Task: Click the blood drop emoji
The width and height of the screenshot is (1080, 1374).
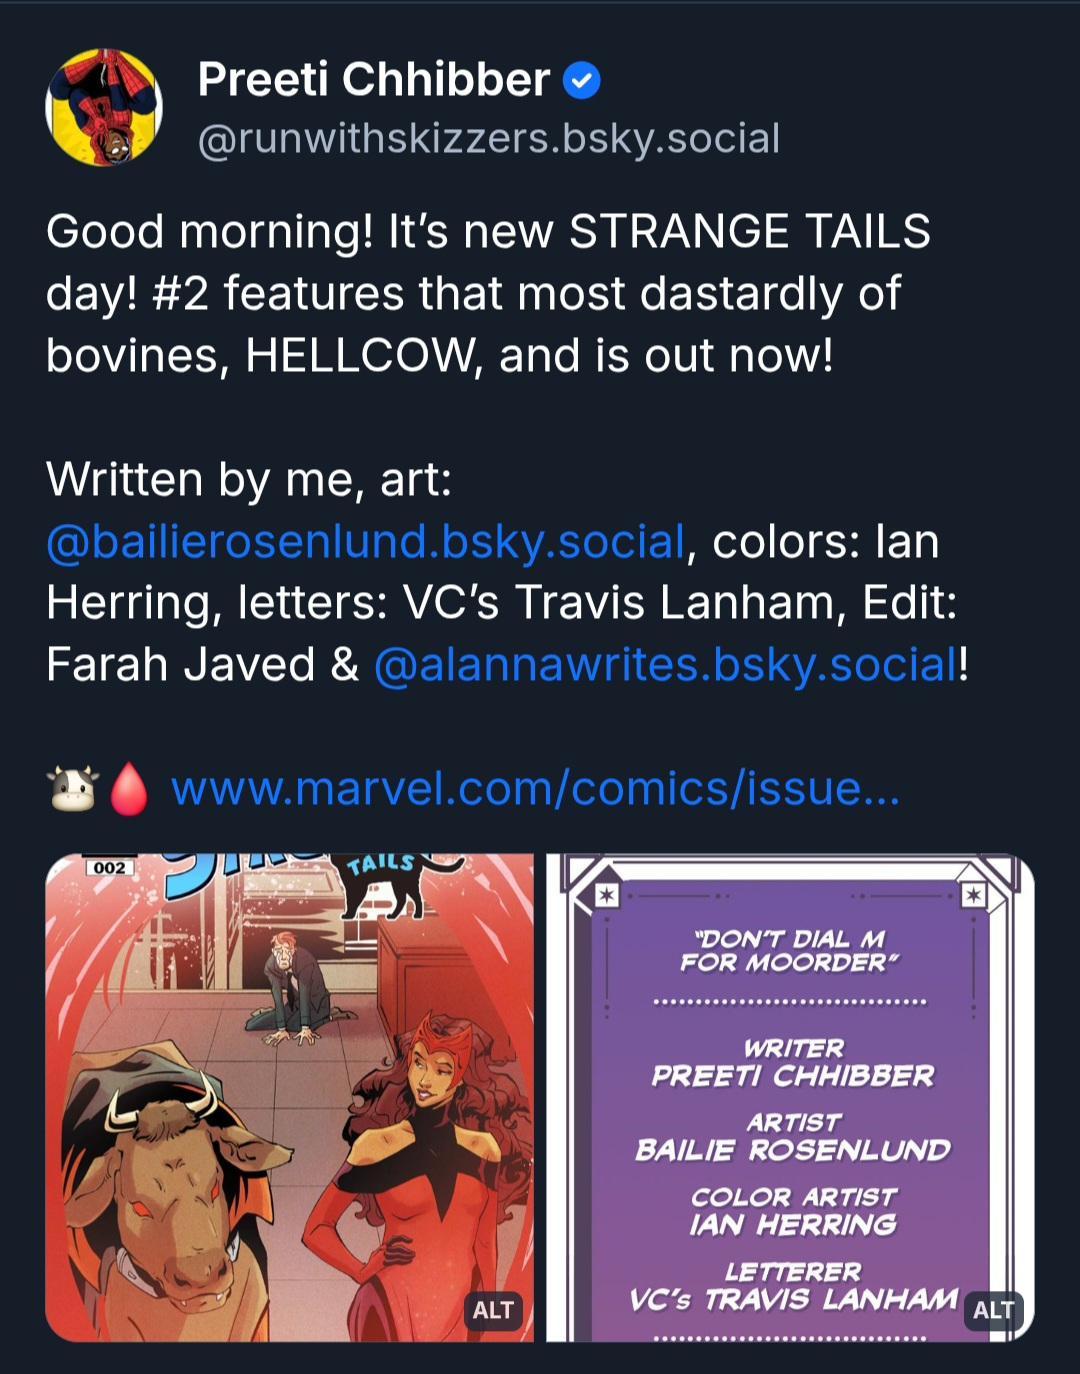Action: (x=128, y=789)
